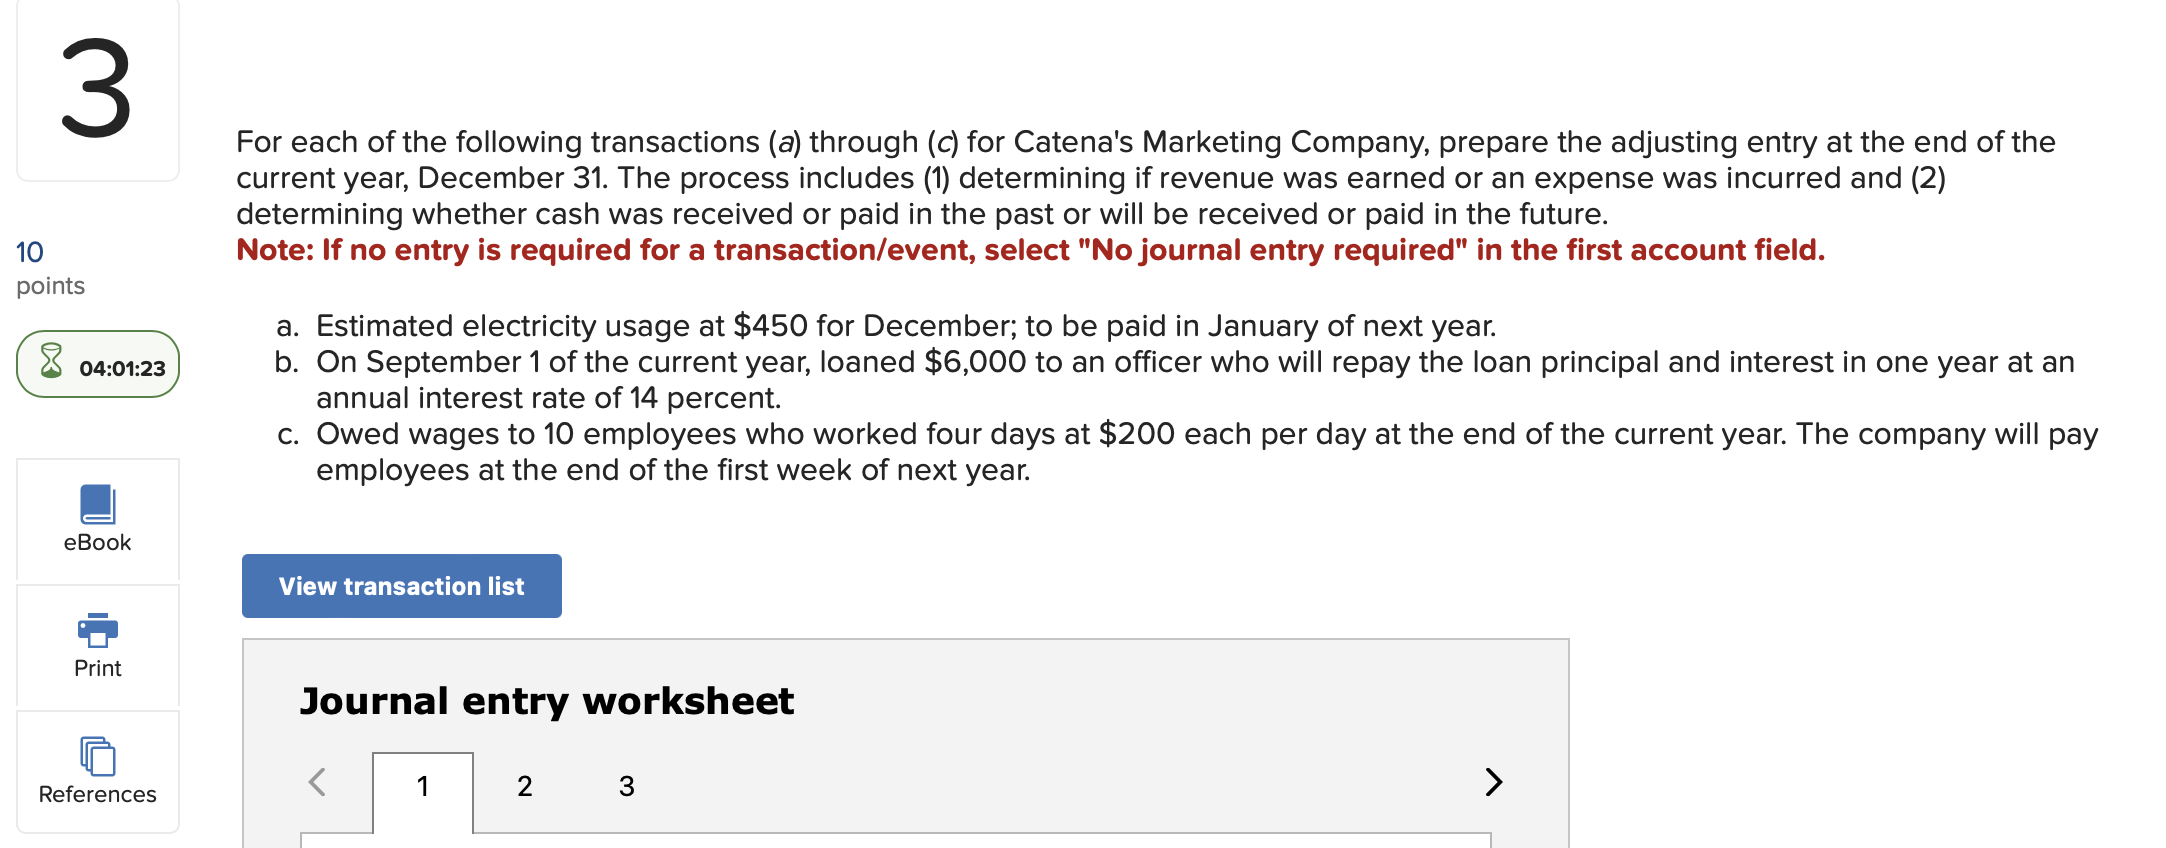Switch to journal entry tab 2
The image size is (2166, 848).
click(x=525, y=787)
